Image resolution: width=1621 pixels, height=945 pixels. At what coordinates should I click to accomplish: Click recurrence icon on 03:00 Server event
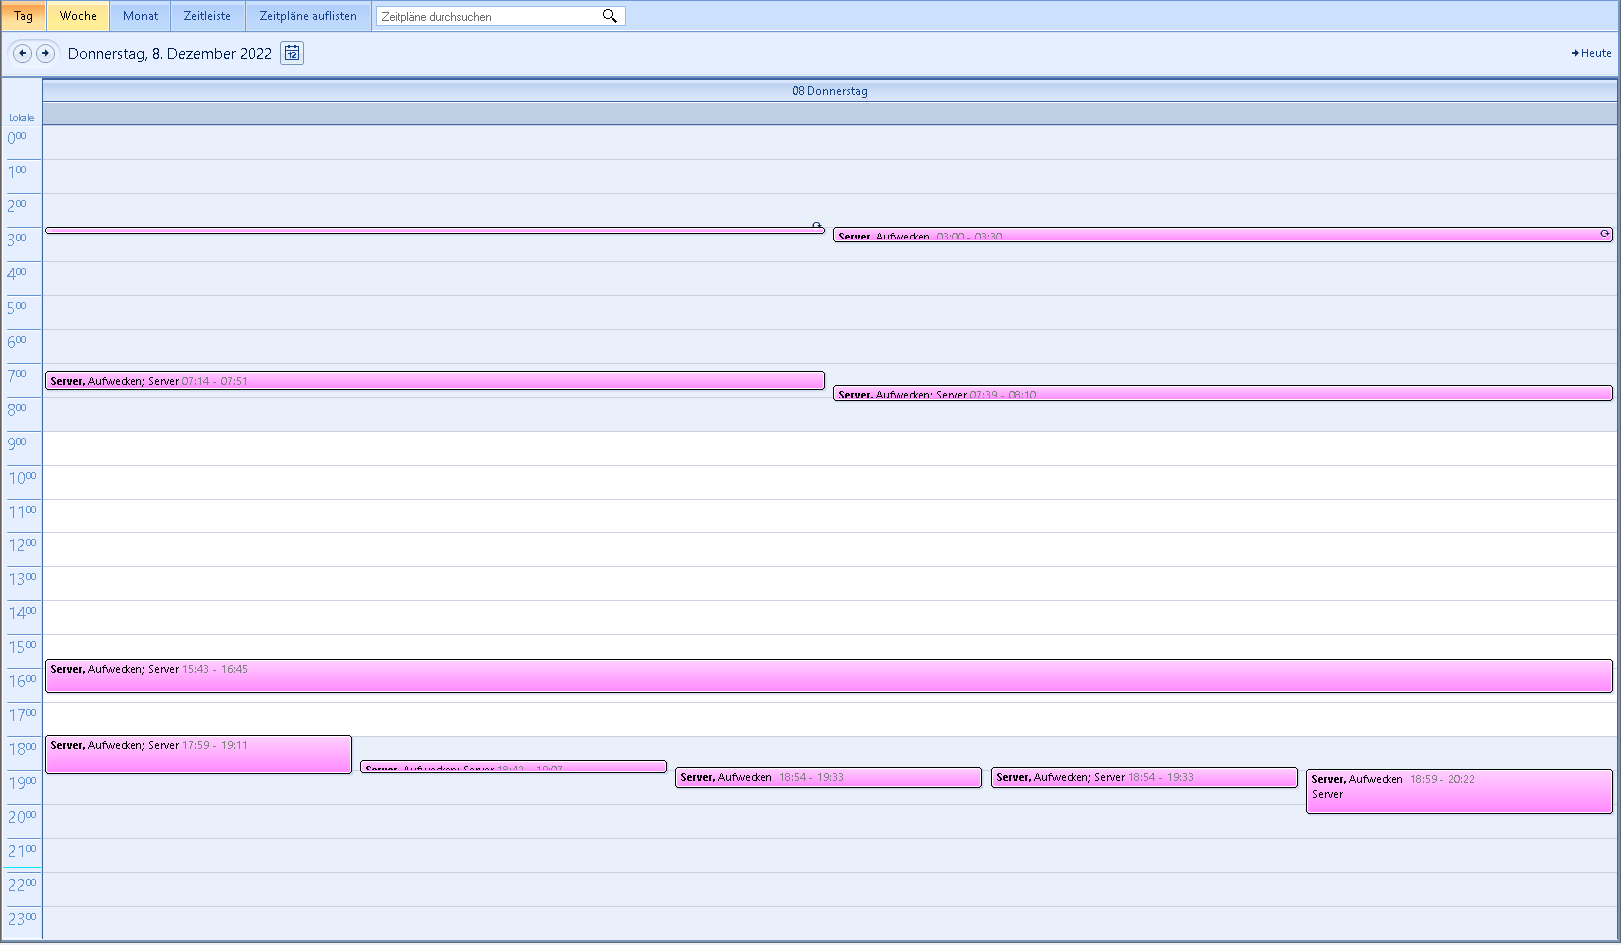coord(1604,234)
